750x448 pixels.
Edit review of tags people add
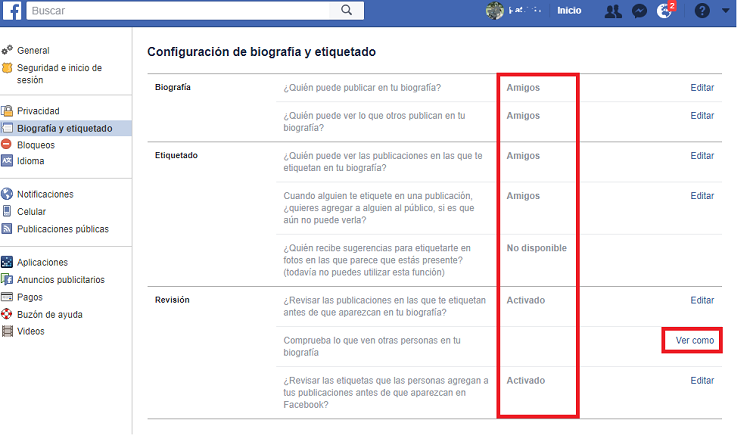702,381
